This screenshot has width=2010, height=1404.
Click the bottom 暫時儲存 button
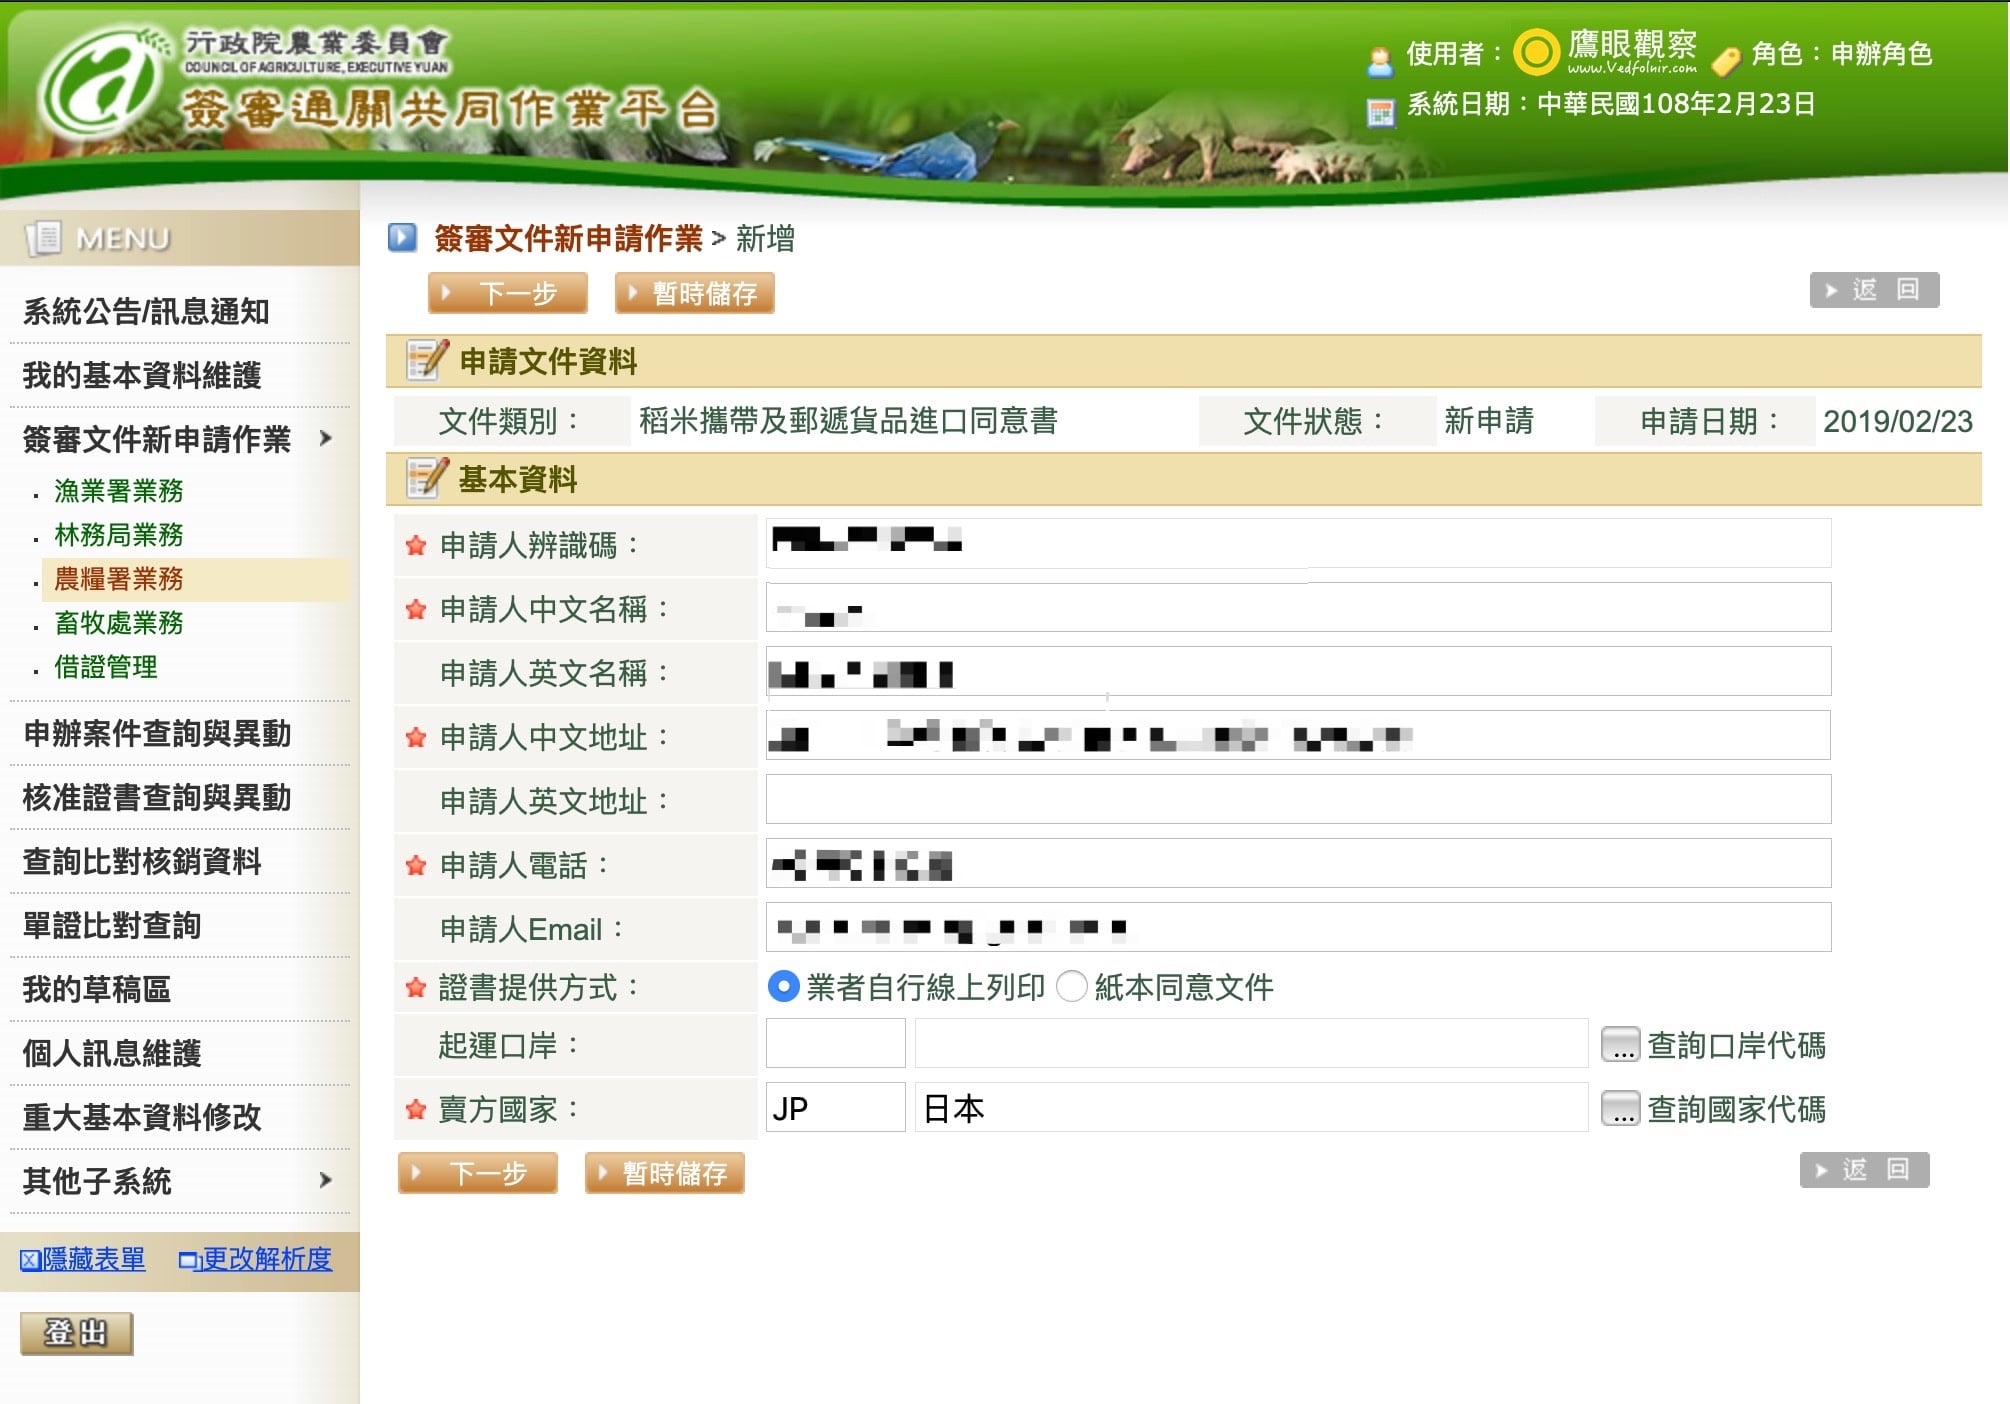pos(665,1173)
